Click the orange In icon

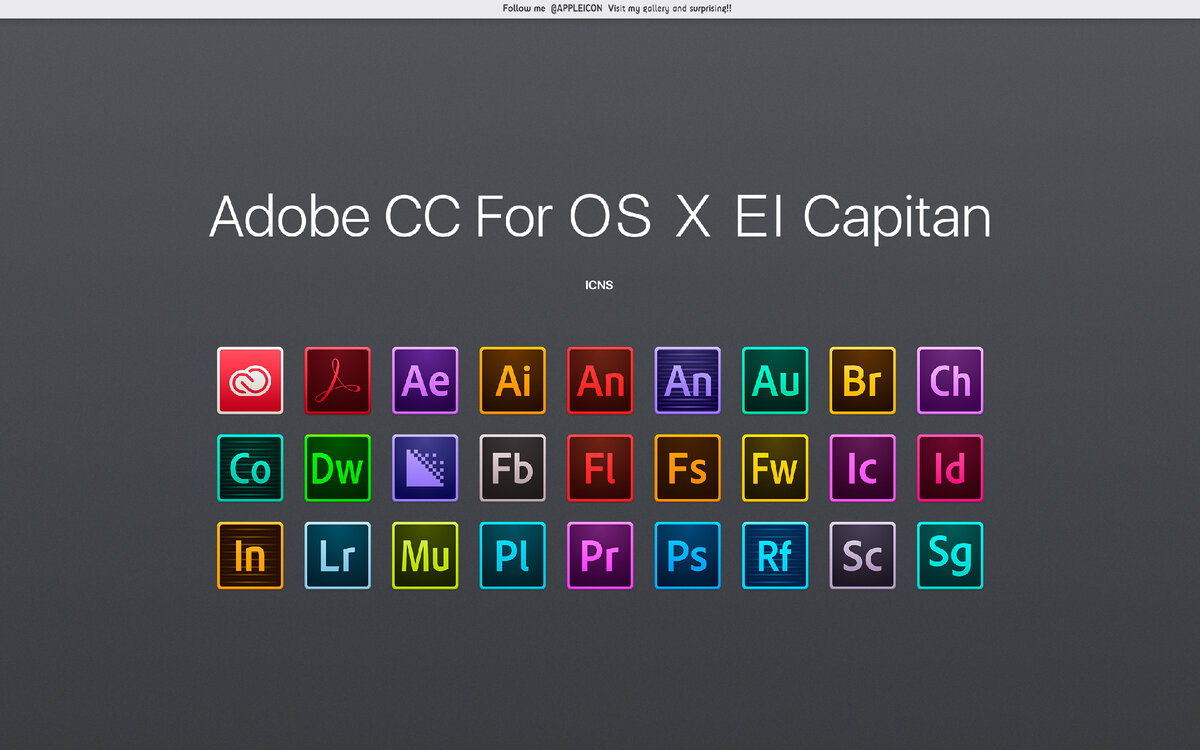coord(250,555)
